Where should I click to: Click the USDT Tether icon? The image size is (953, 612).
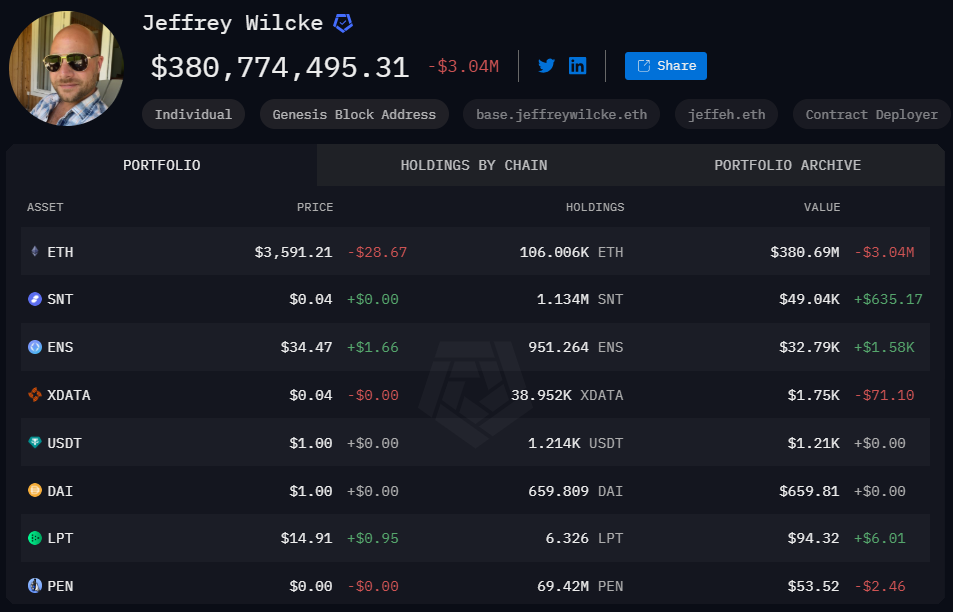[x=35, y=443]
